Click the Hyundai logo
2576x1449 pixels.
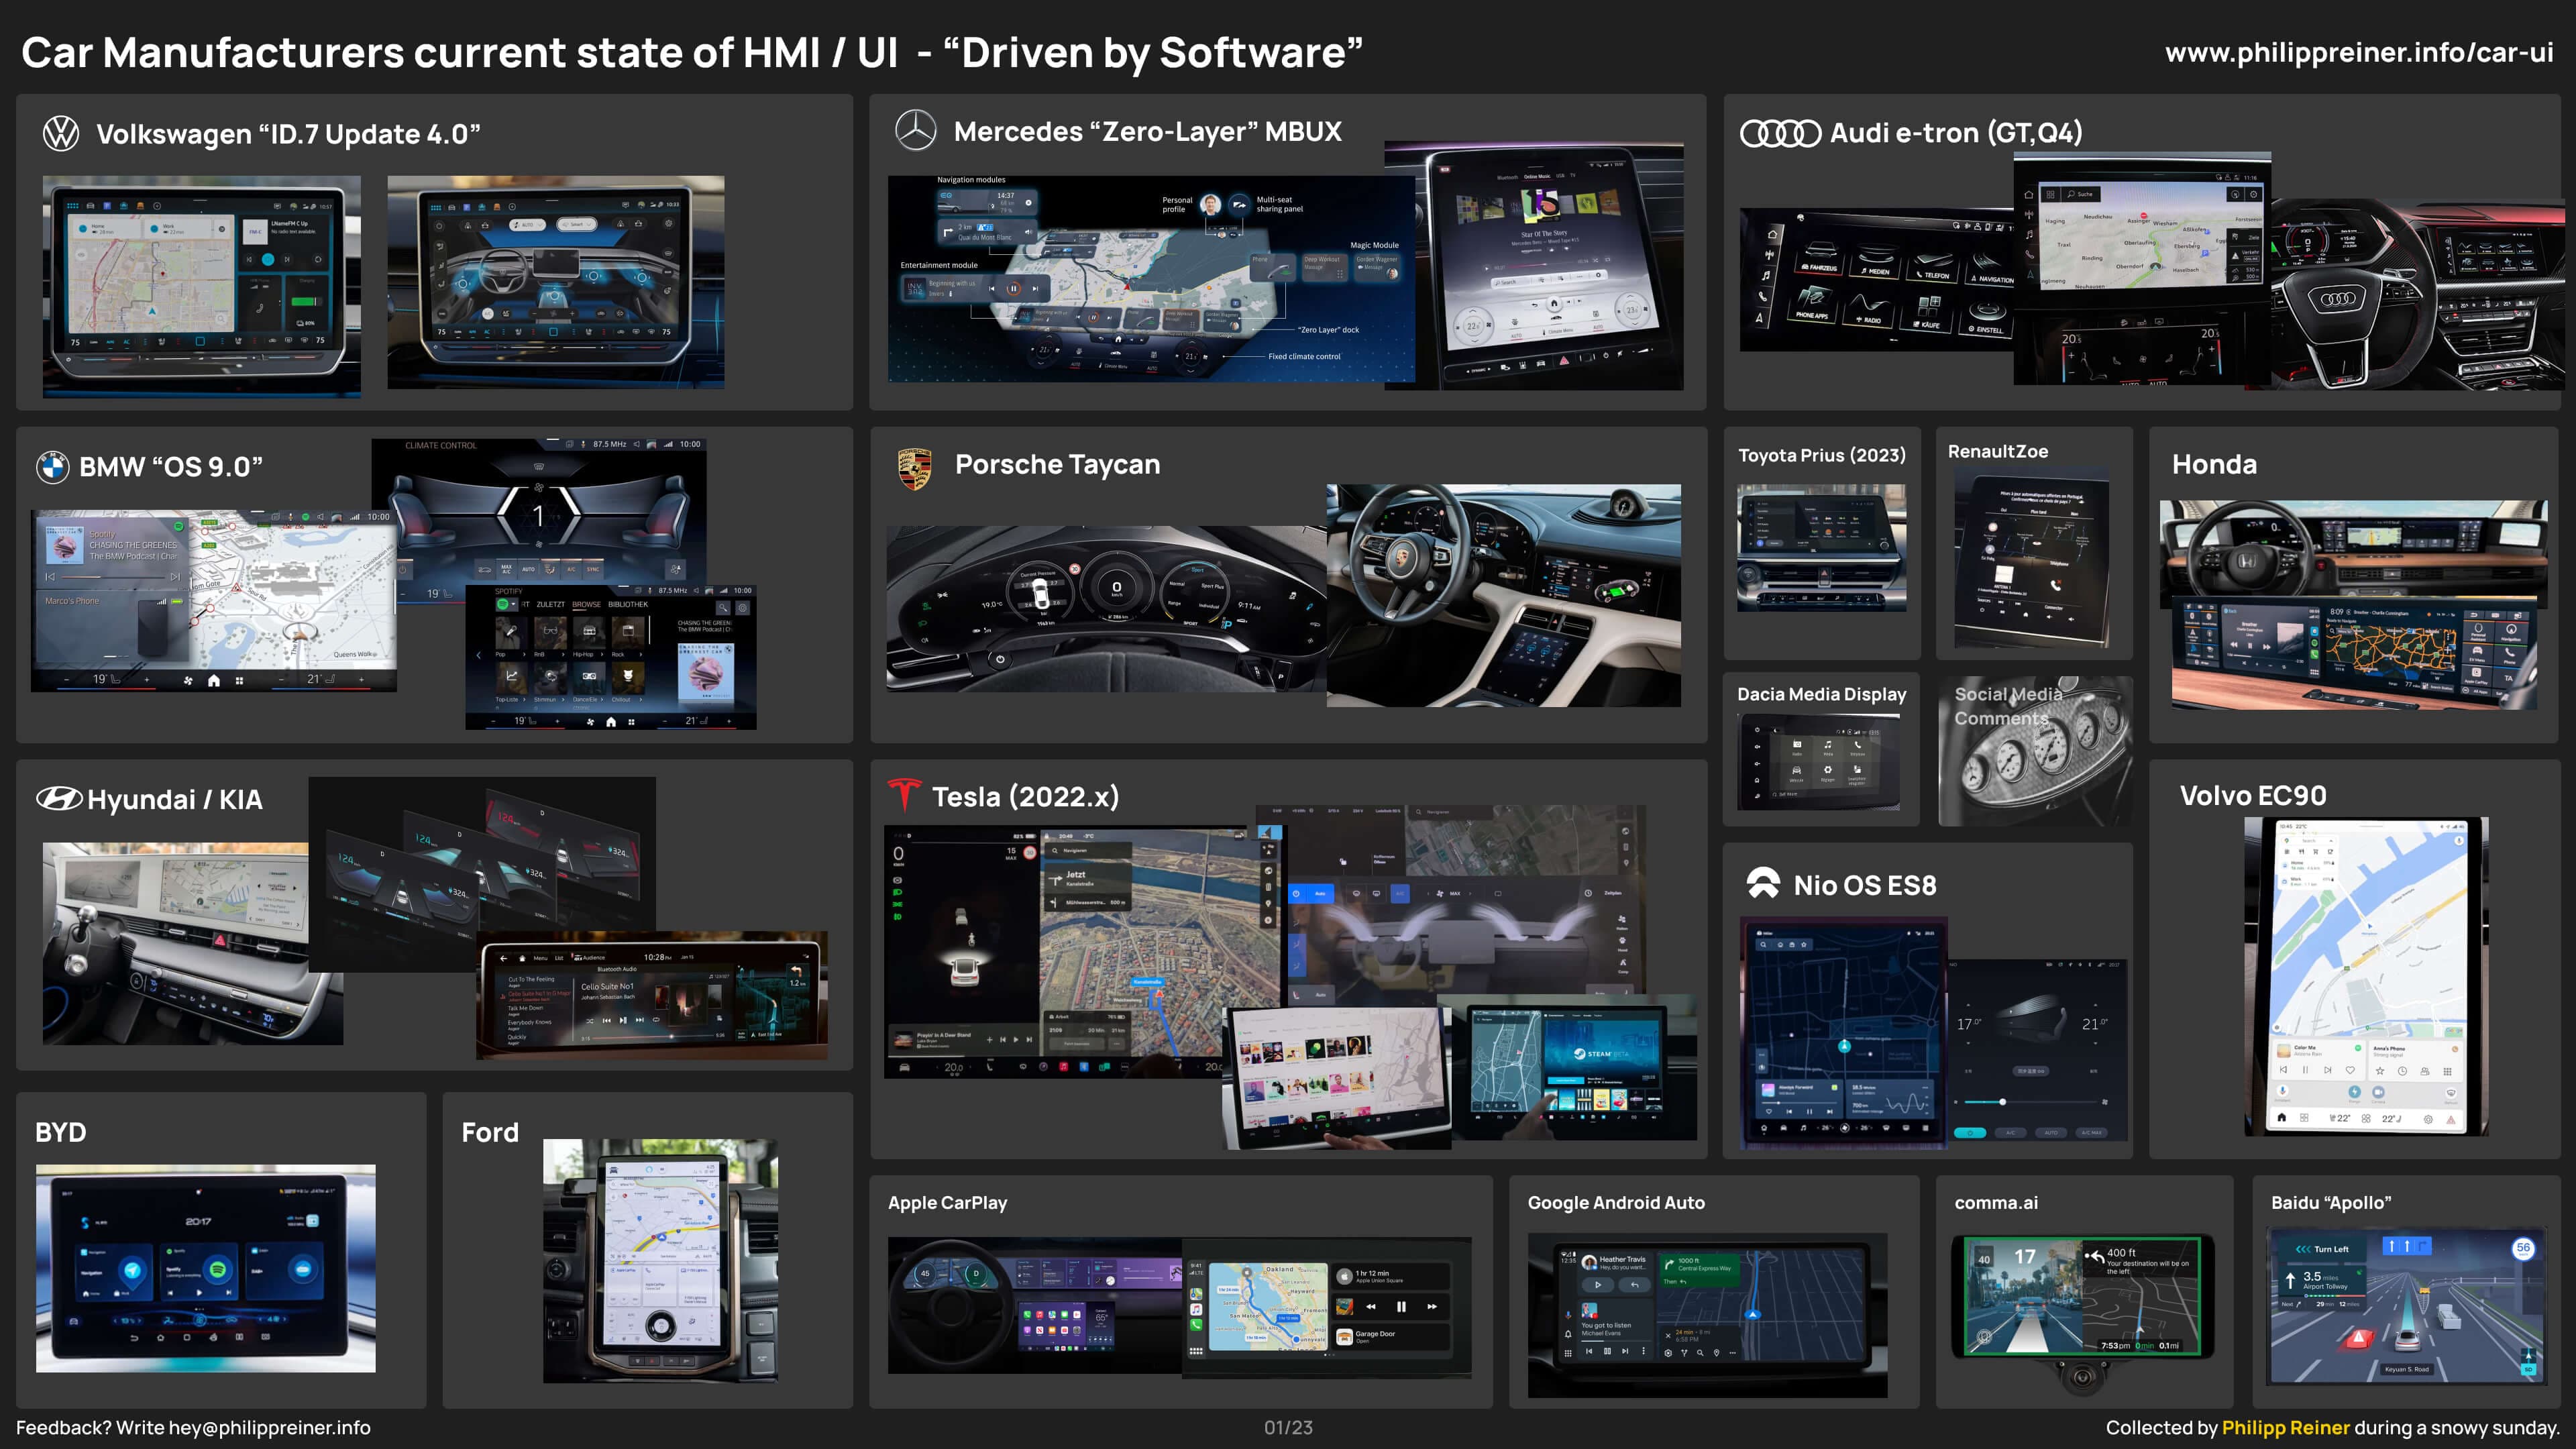(59, 799)
